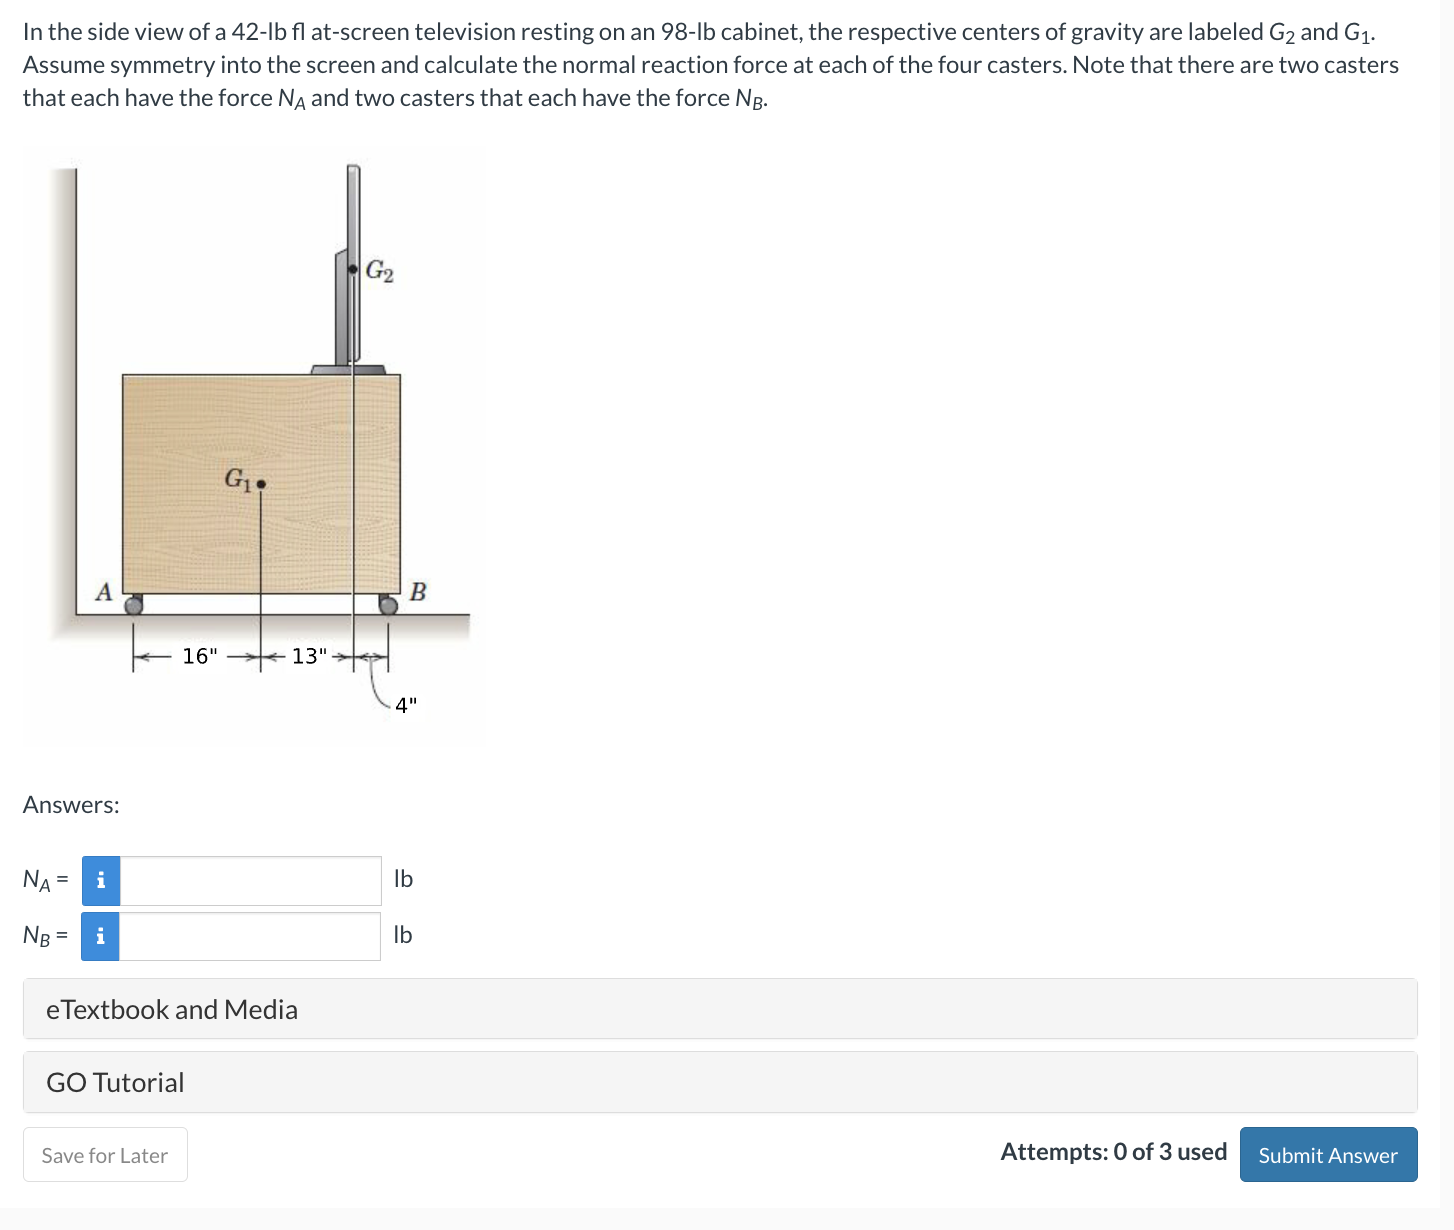The width and height of the screenshot is (1454, 1230).
Task: Click the 4-inch dimension callout
Action: (405, 705)
